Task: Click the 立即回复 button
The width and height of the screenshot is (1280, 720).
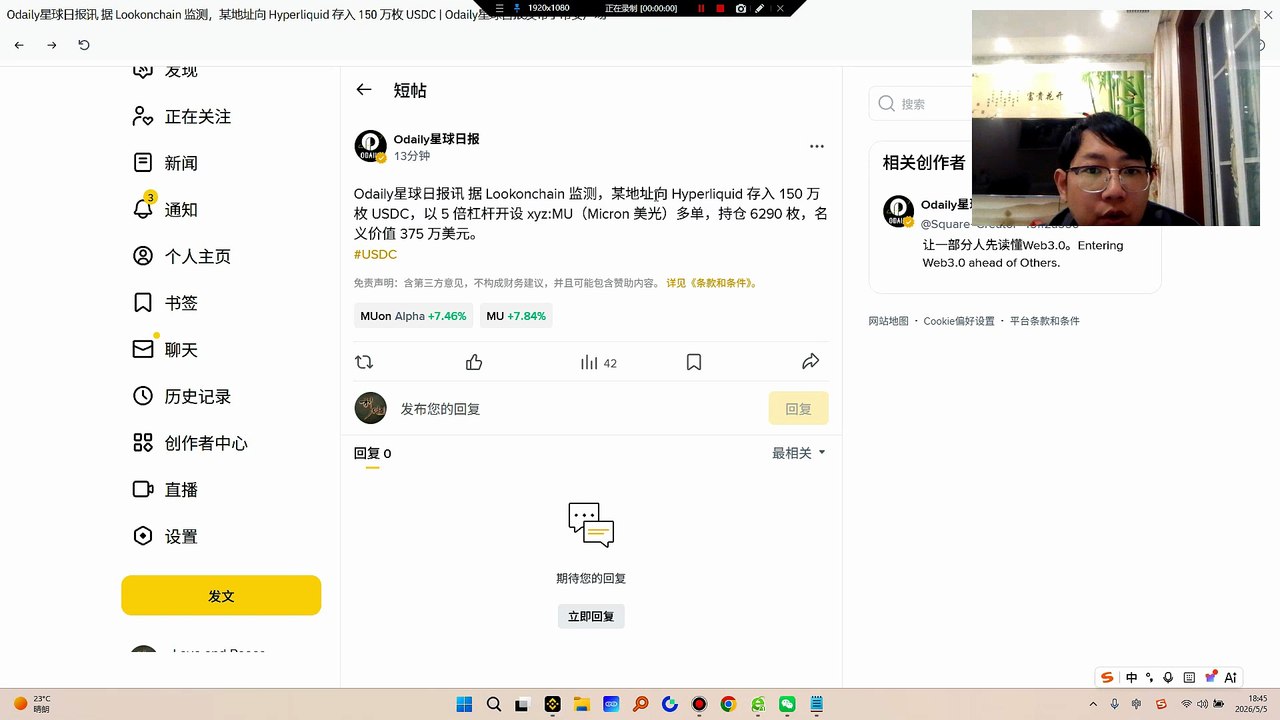Action: [x=591, y=616]
